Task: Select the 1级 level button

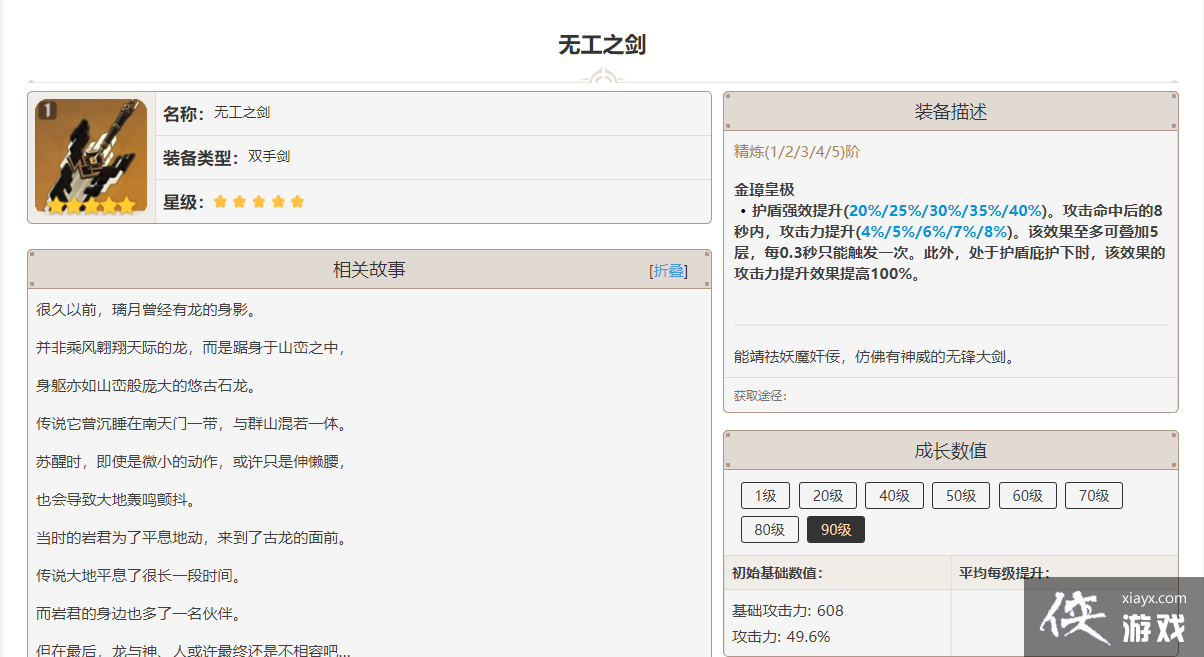Action: coord(765,495)
